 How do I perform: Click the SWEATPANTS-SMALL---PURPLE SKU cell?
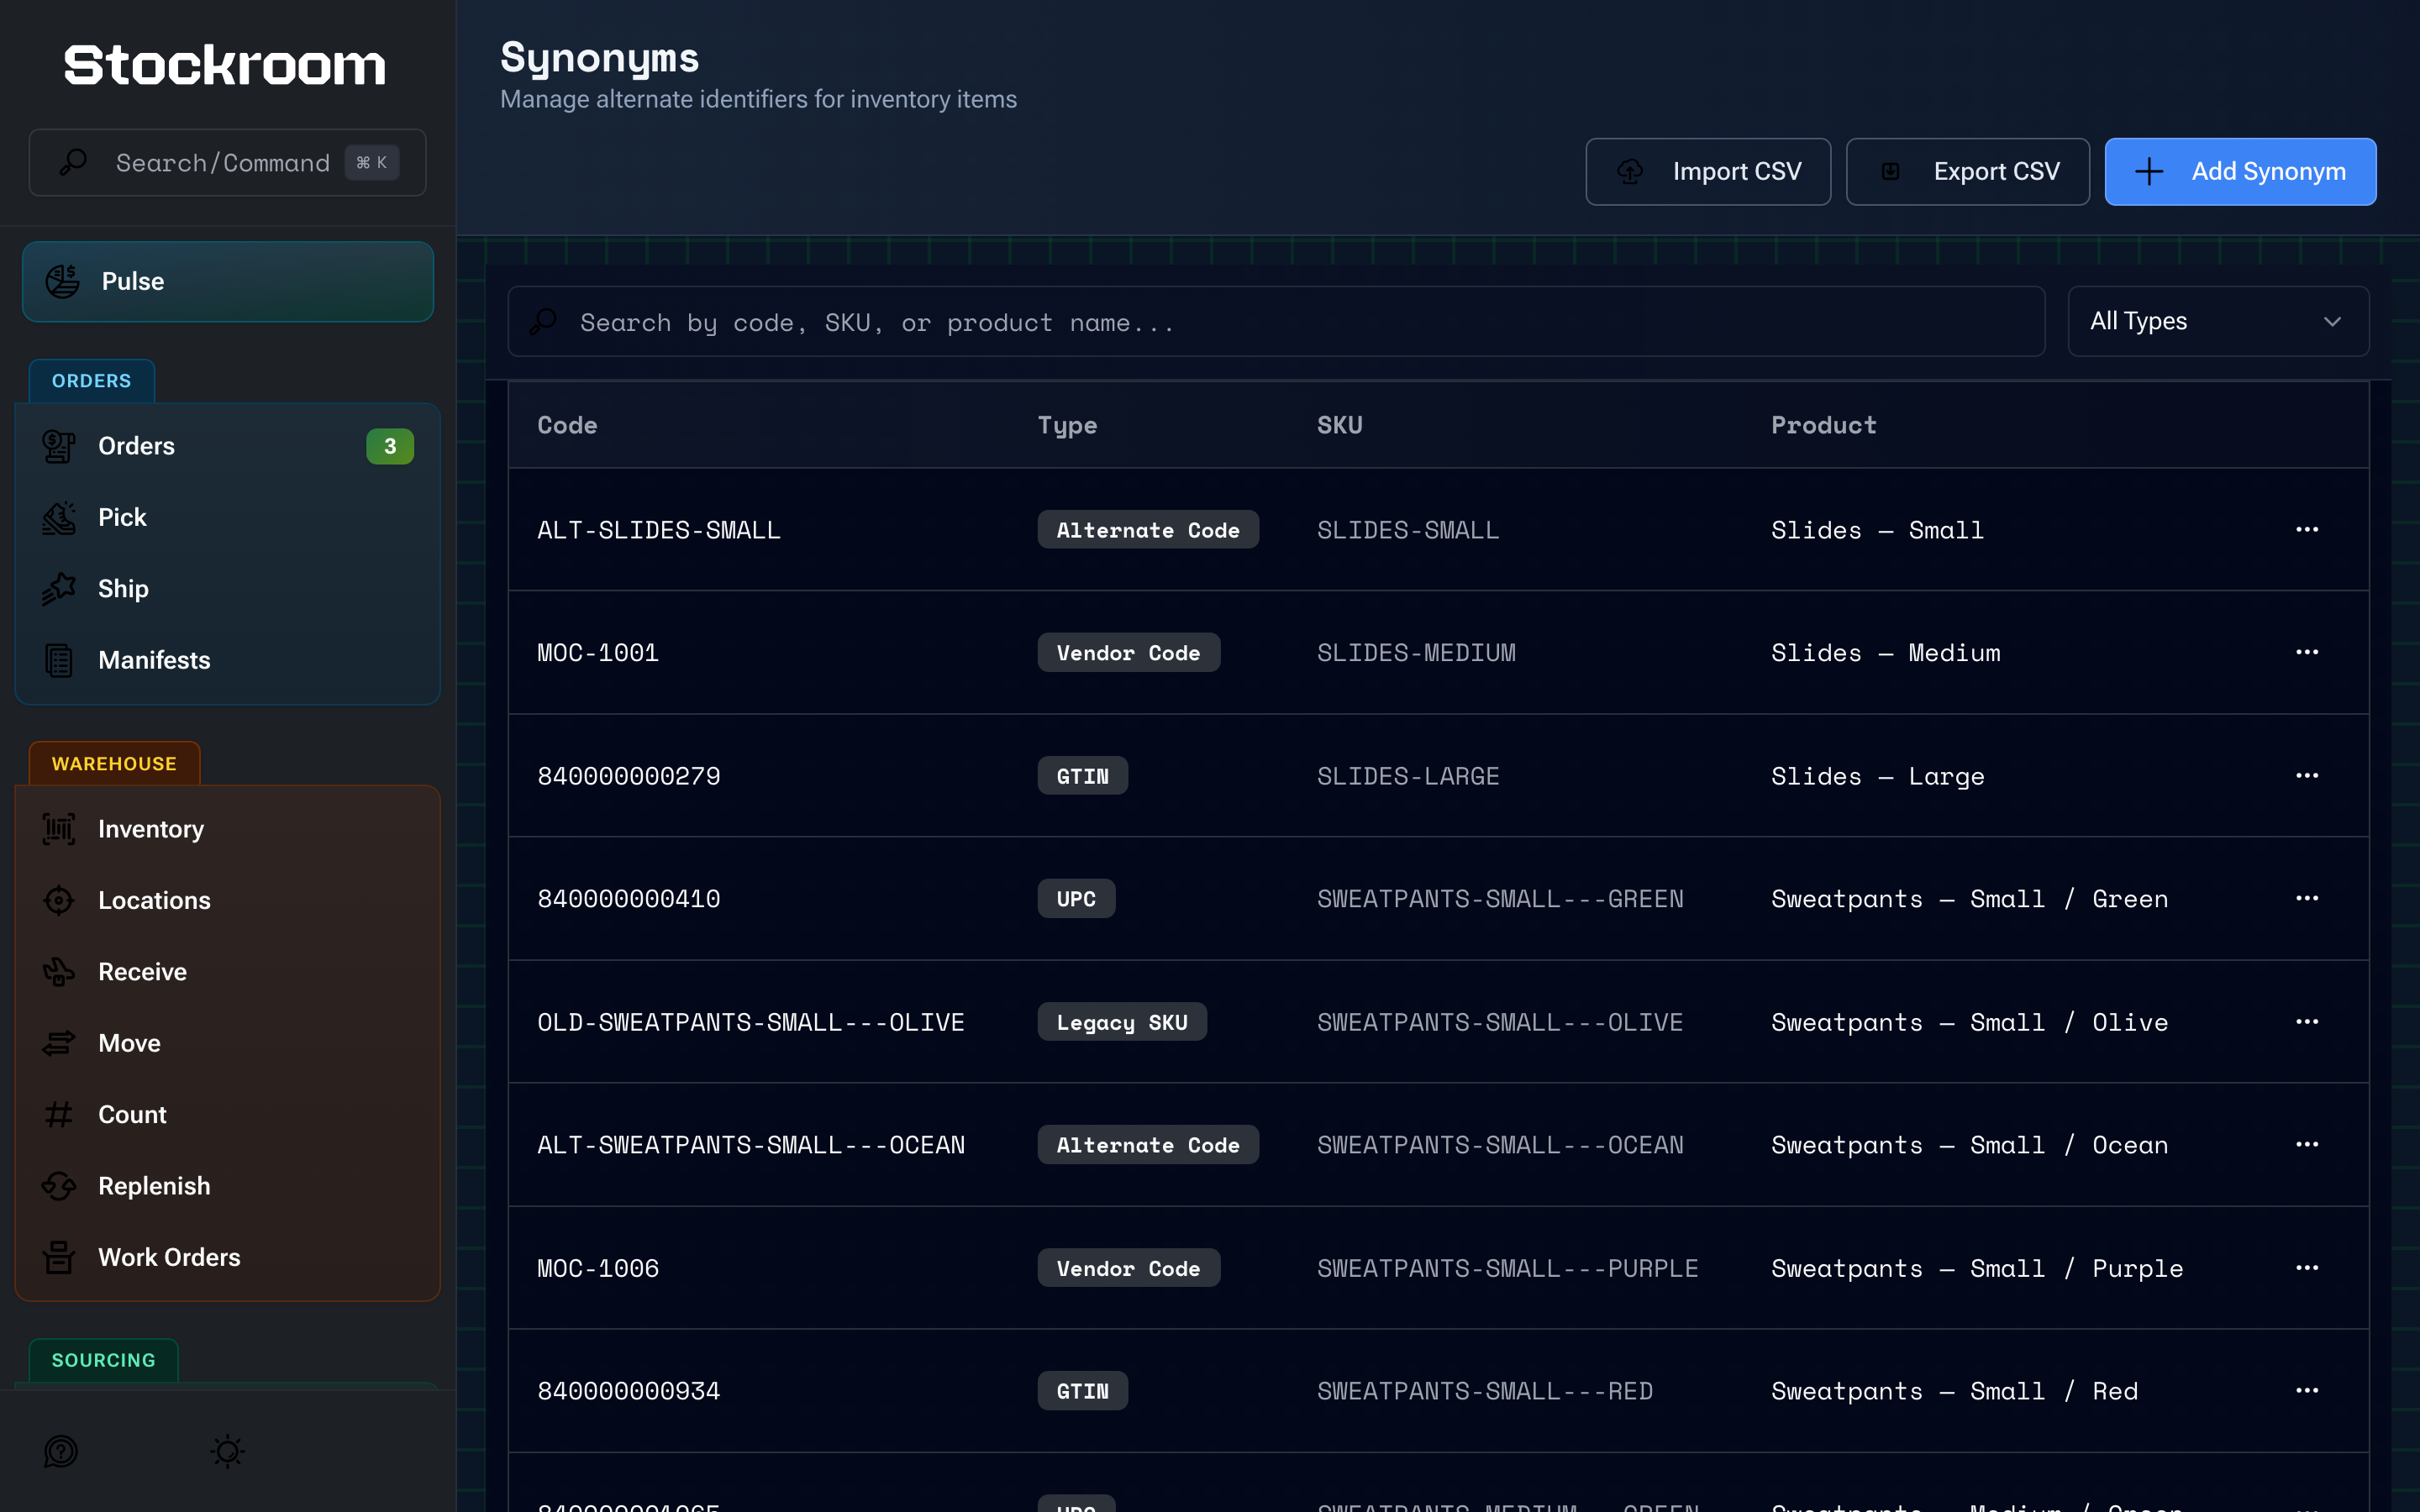pos(1507,1268)
